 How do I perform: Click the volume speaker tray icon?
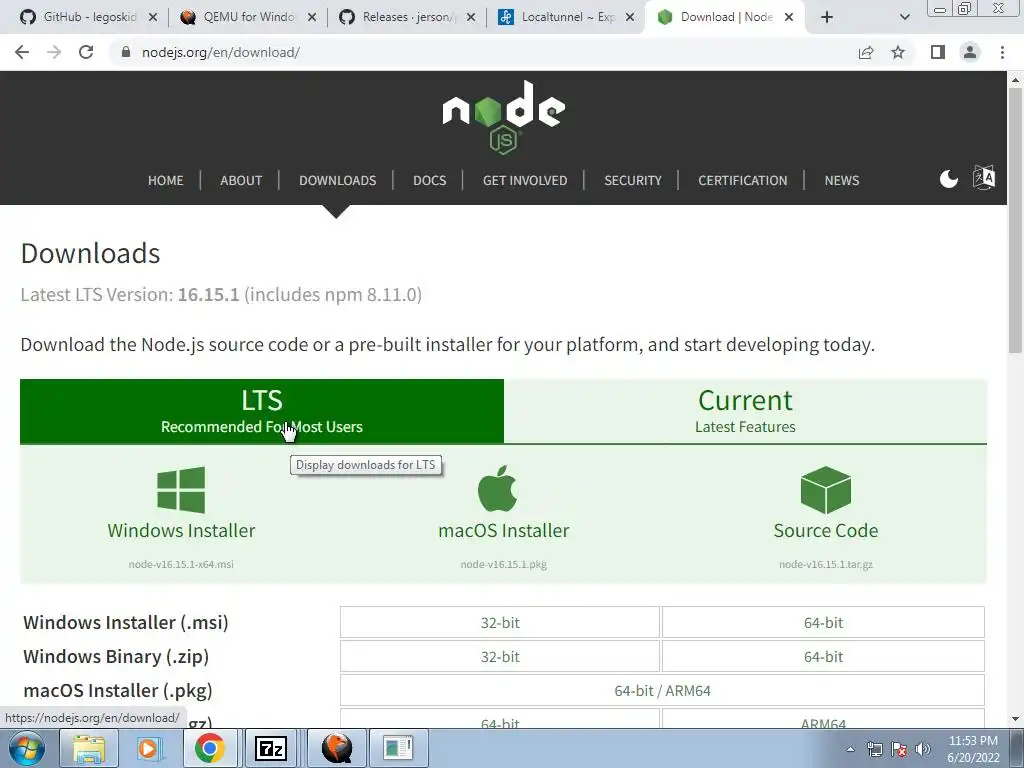(x=923, y=749)
